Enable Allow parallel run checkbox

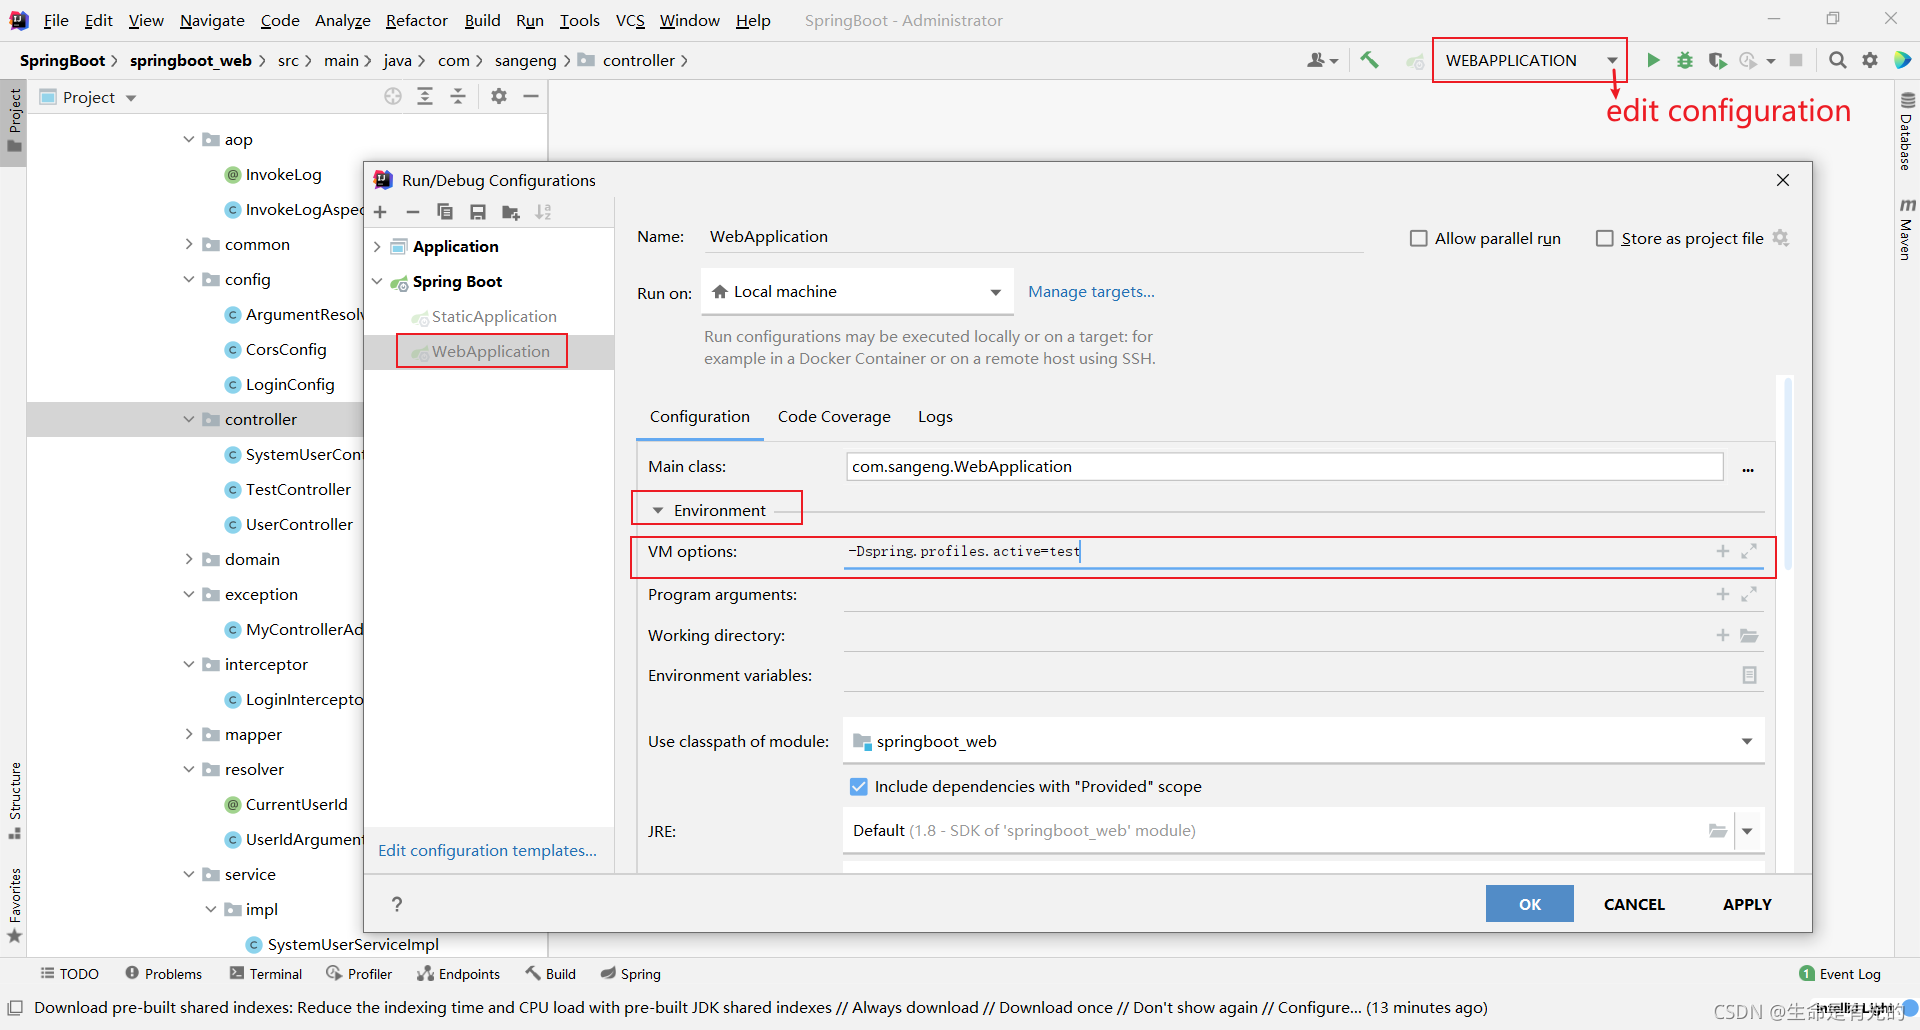coord(1418,238)
